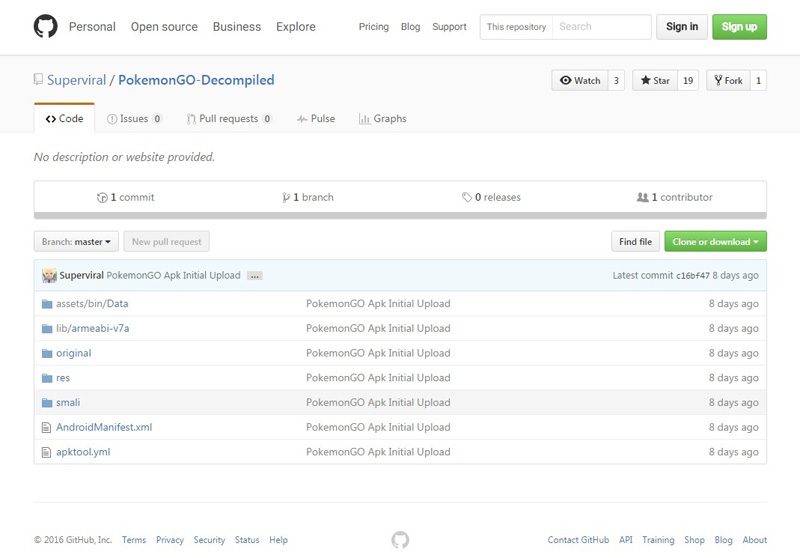The width and height of the screenshot is (800, 558).
Task: Switch to the Pull requests tab
Action: click(x=229, y=119)
